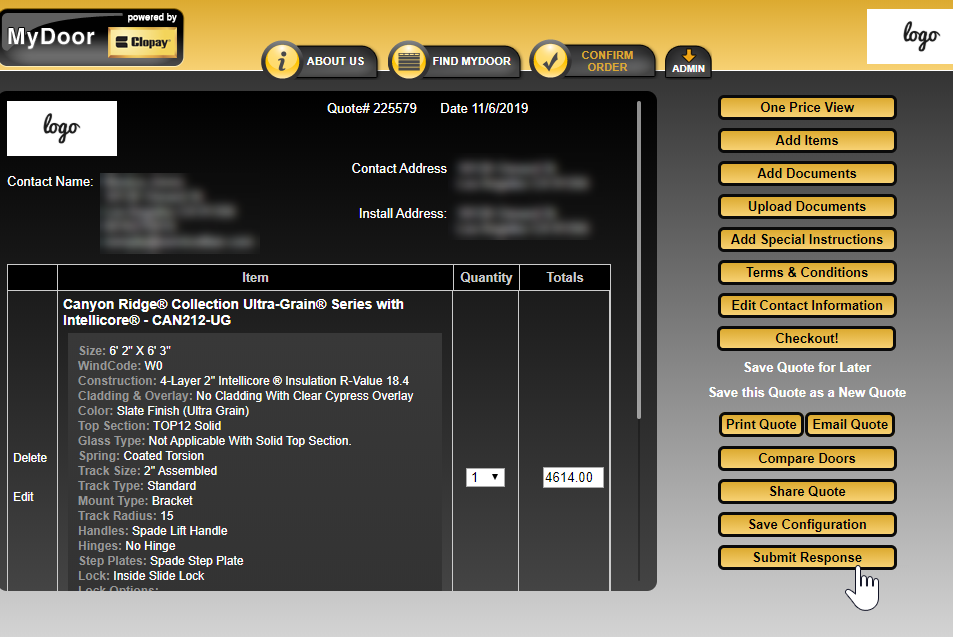The height and width of the screenshot is (637, 953).
Task: Click the Admin down-arrow icon
Action: [x=689, y=55]
